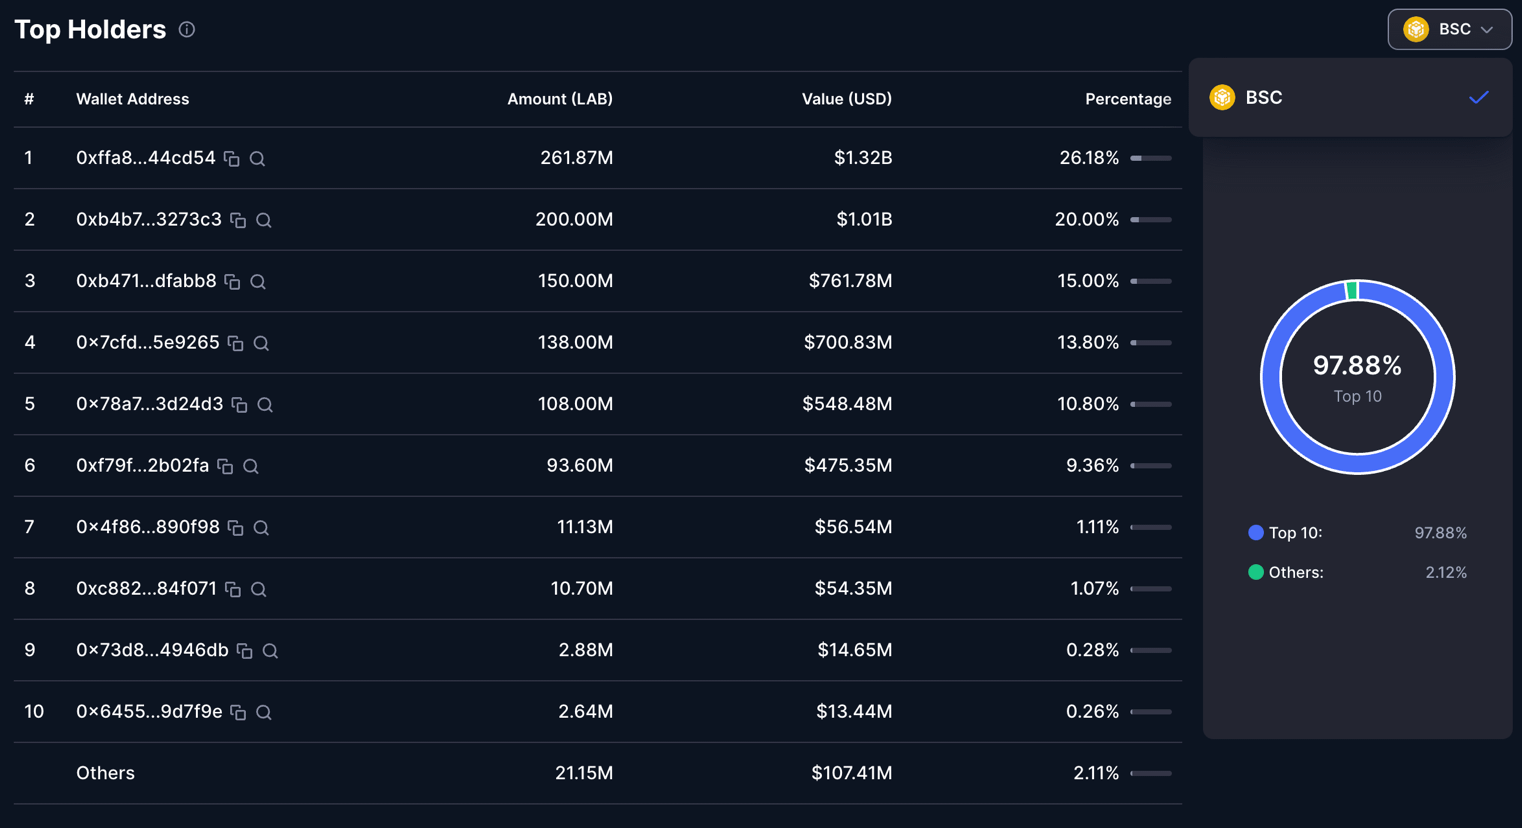Click the BSC coin icon in dropdown list
1522x828 pixels.
(1222, 97)
